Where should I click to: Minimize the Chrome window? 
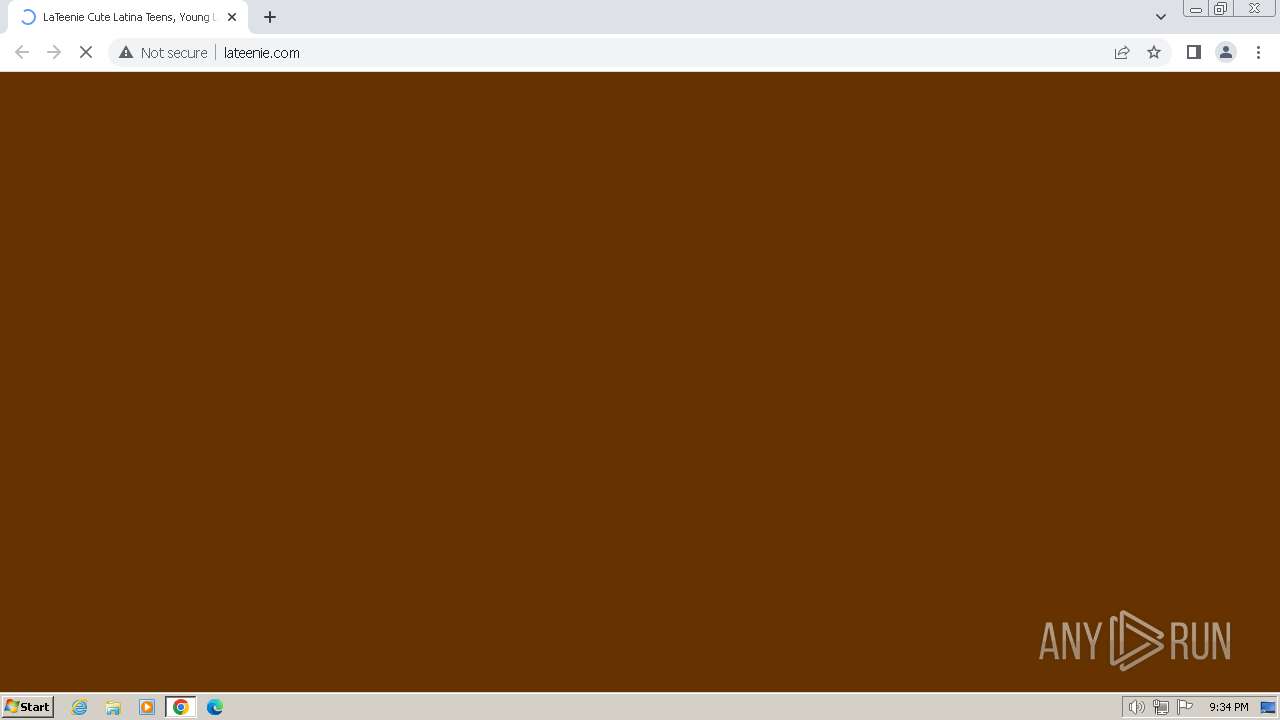pos(1196,9)
